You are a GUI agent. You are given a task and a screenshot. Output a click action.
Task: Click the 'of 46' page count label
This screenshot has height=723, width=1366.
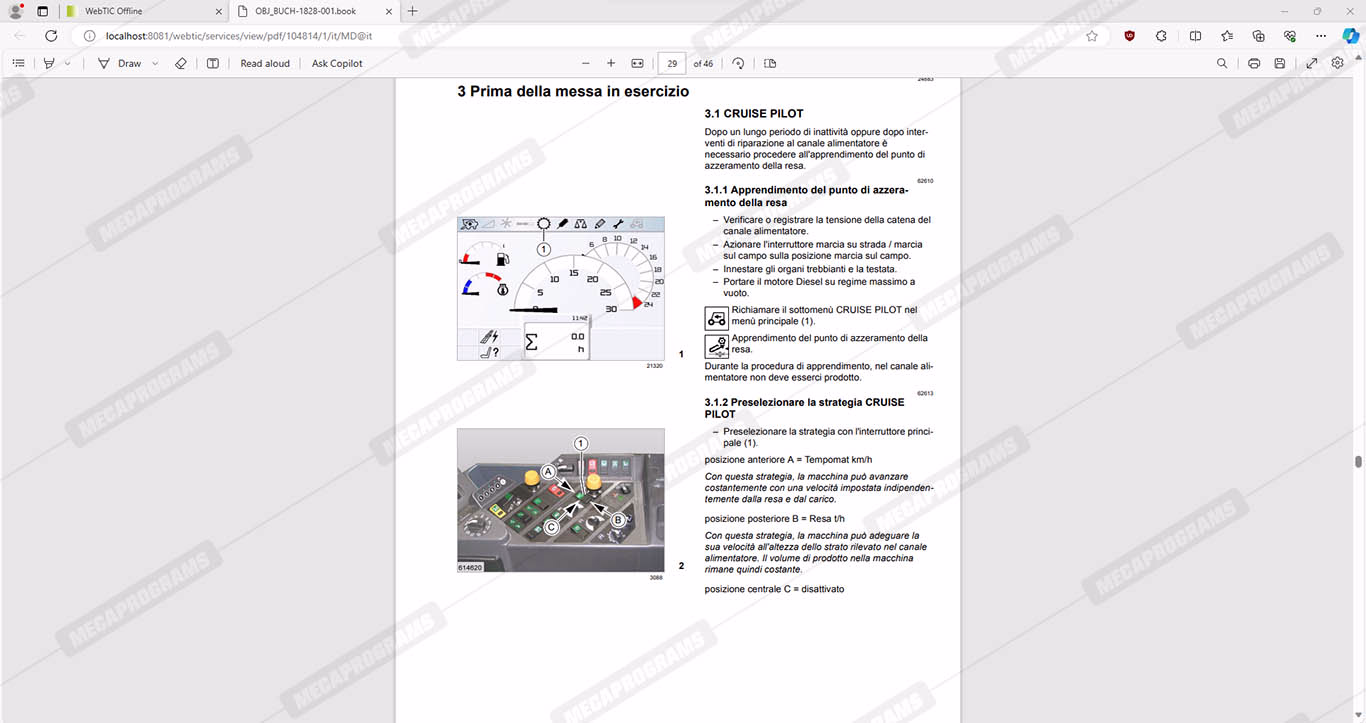tap(703, 63)
